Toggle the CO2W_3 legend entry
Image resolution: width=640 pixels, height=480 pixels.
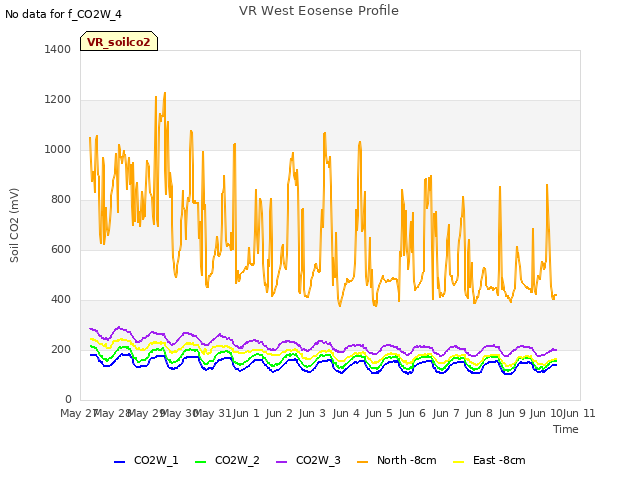(x=308, y=460)
